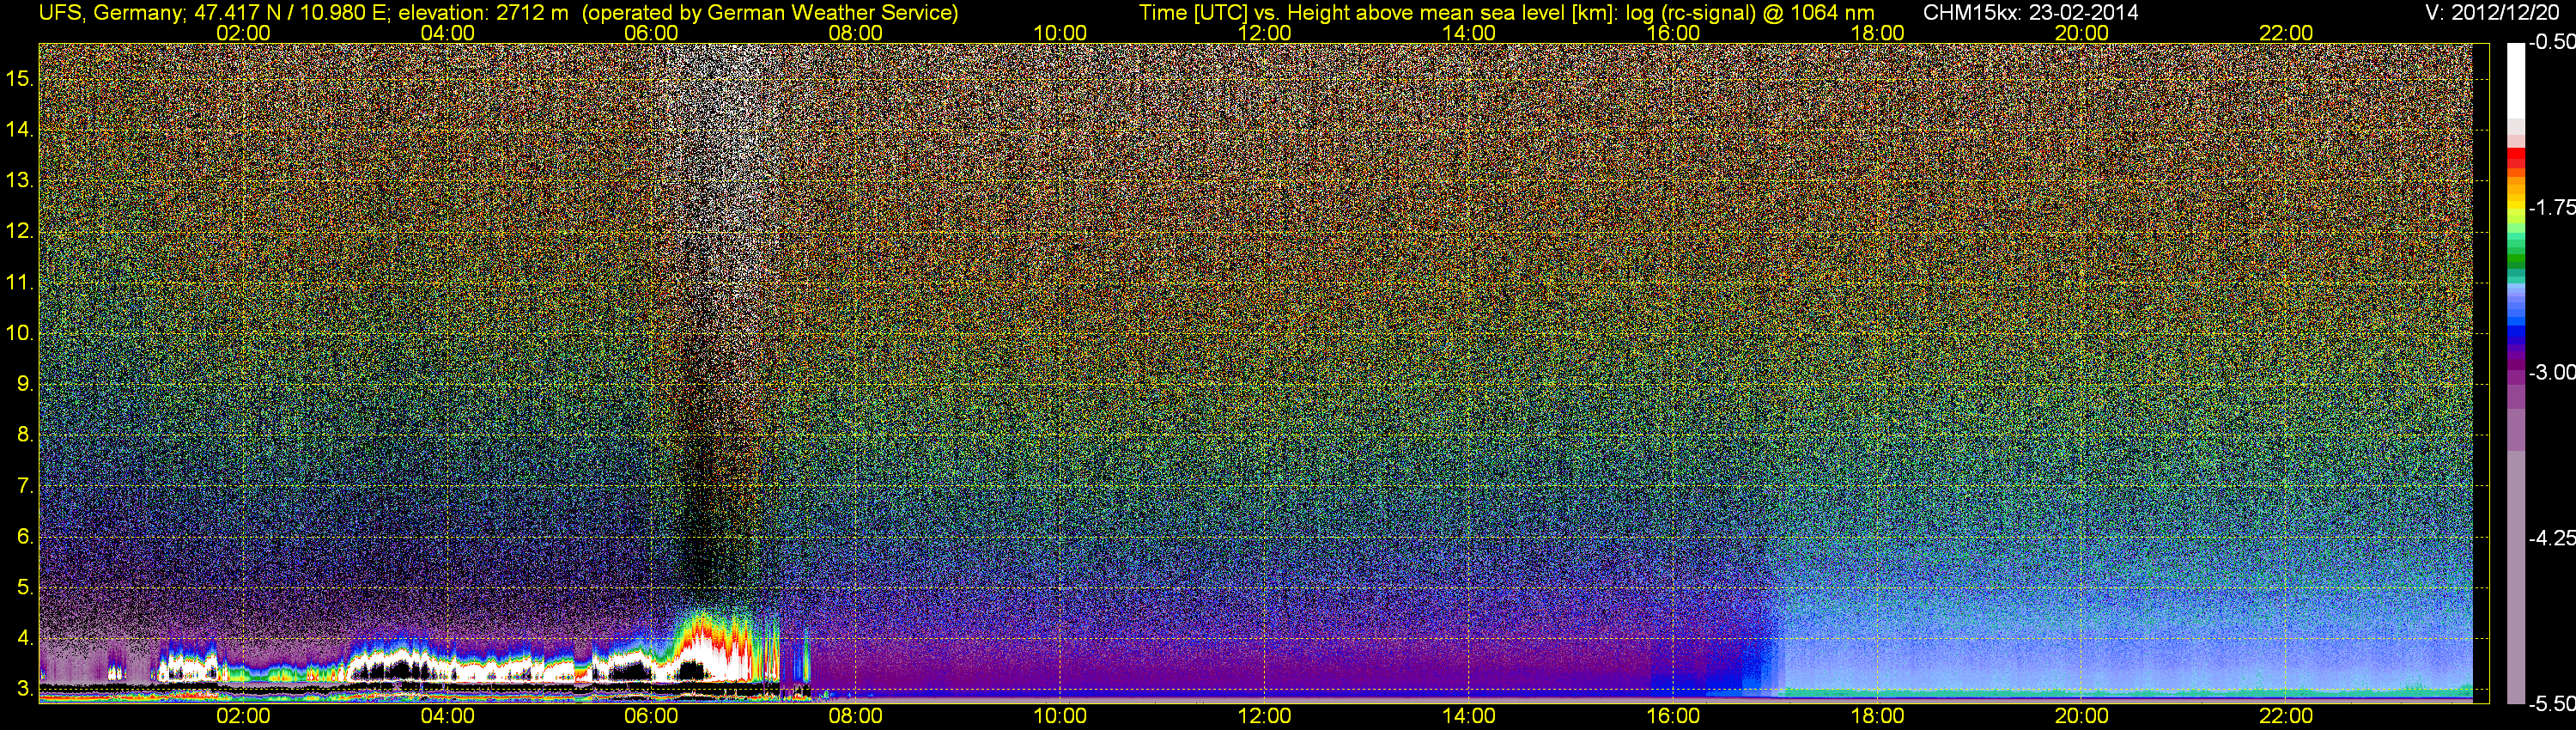This screenshot has width=2576, height=730.
Task: Click the '12.' height axis label
Action: coord(20,231)
